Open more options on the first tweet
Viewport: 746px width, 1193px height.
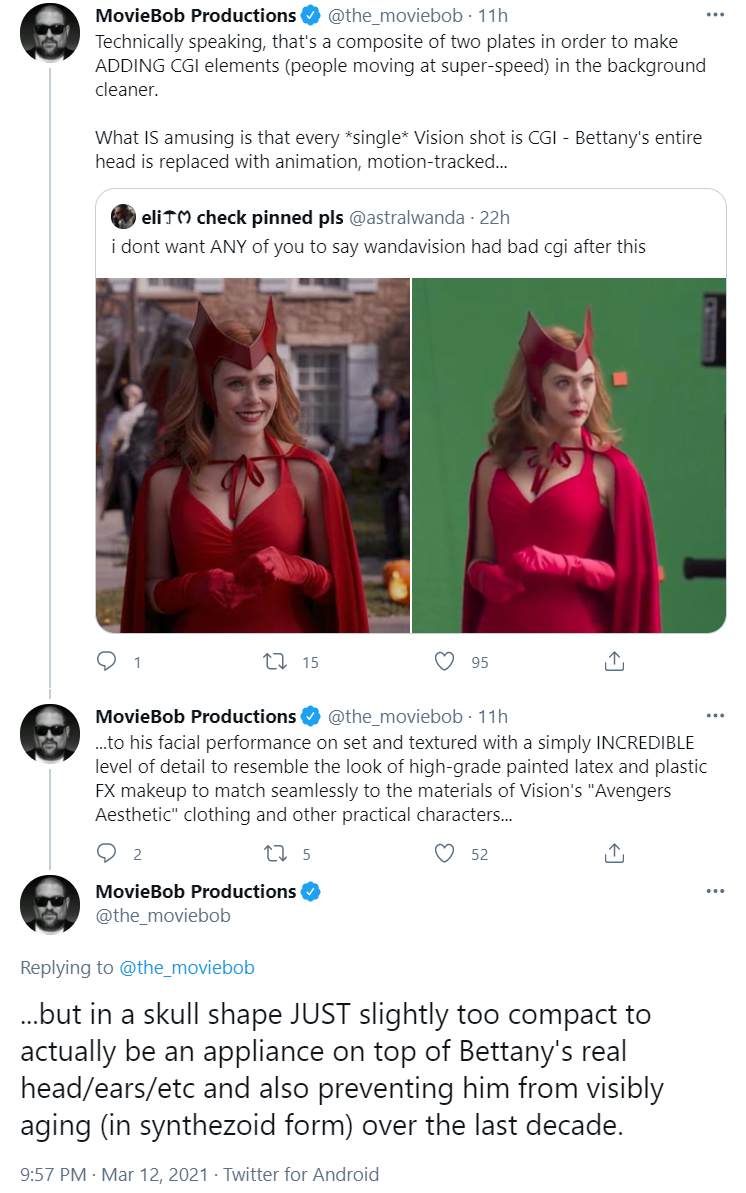click(716, 15)
